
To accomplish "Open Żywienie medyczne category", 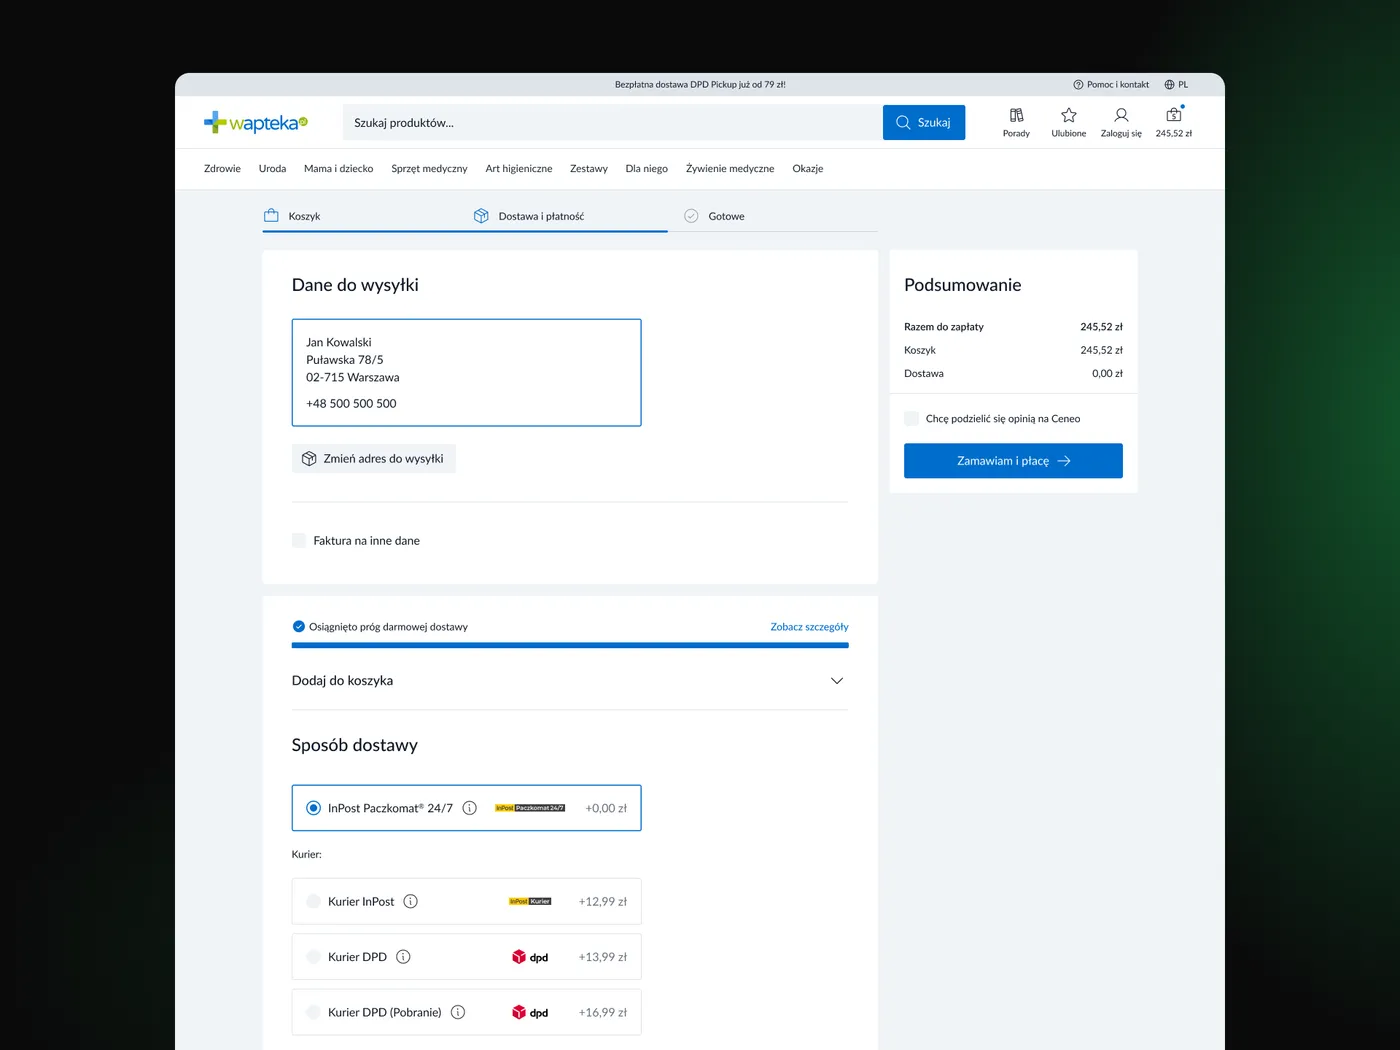I will pyautogui.click(x=730, y=169).
